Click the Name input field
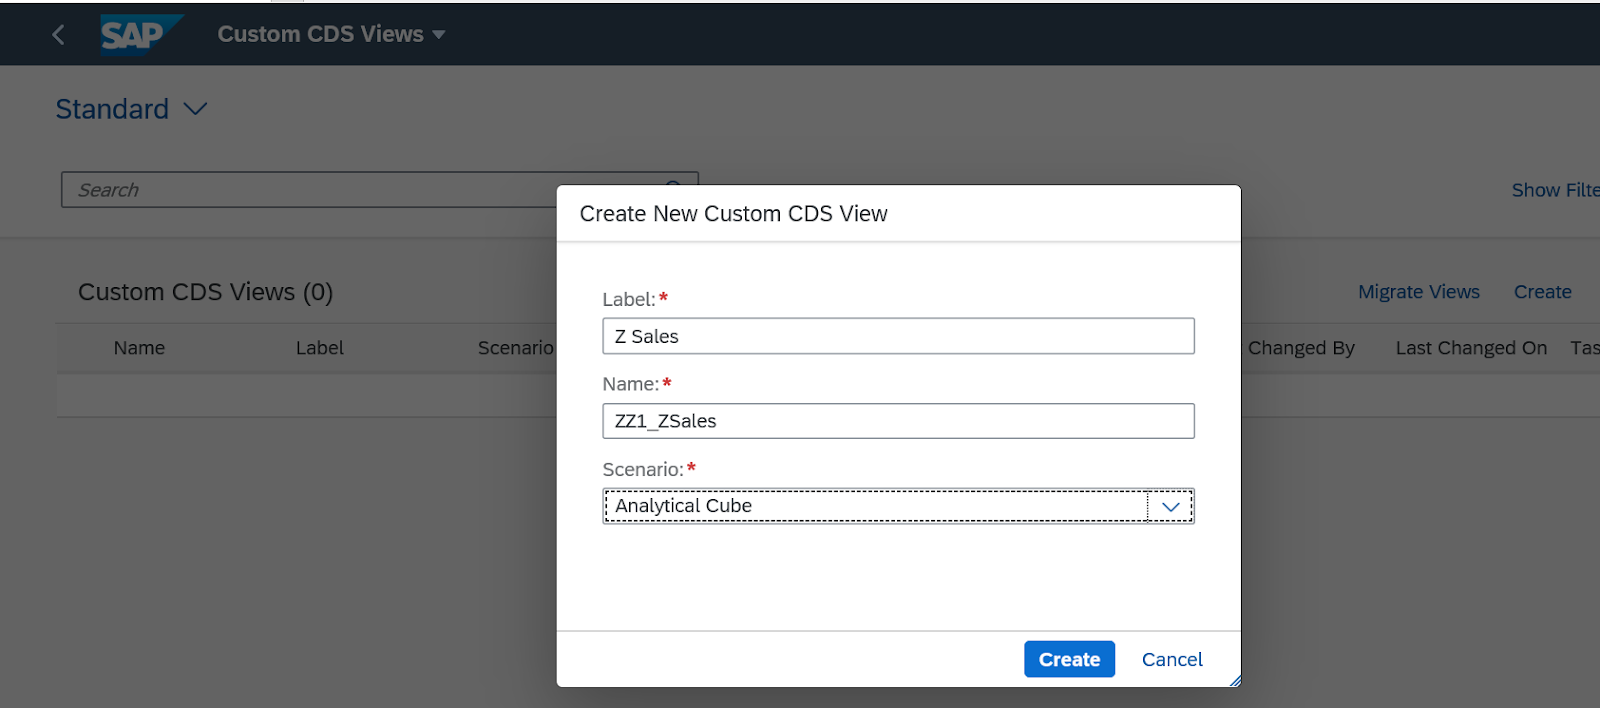 pyautogui.click(x=897, y=421)
